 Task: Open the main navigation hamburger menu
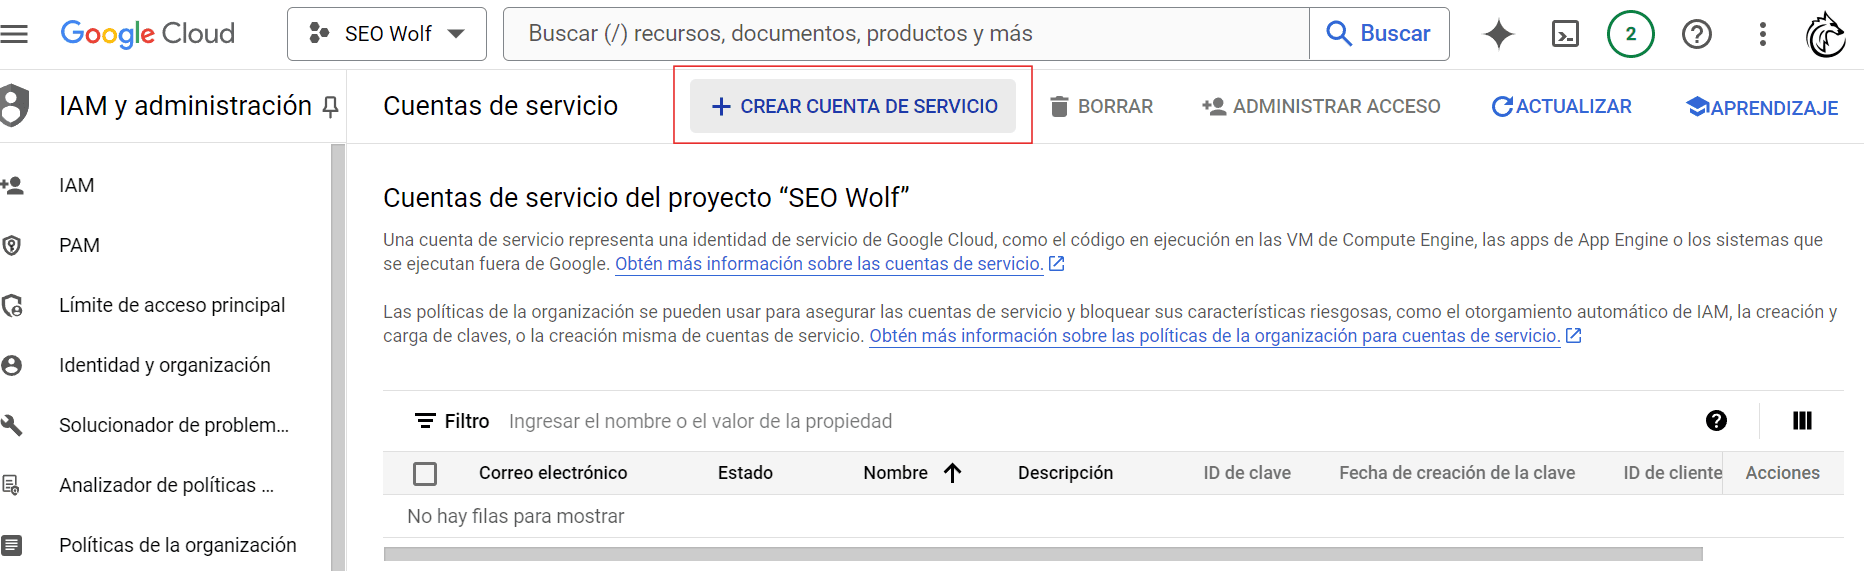pos(14,34)
